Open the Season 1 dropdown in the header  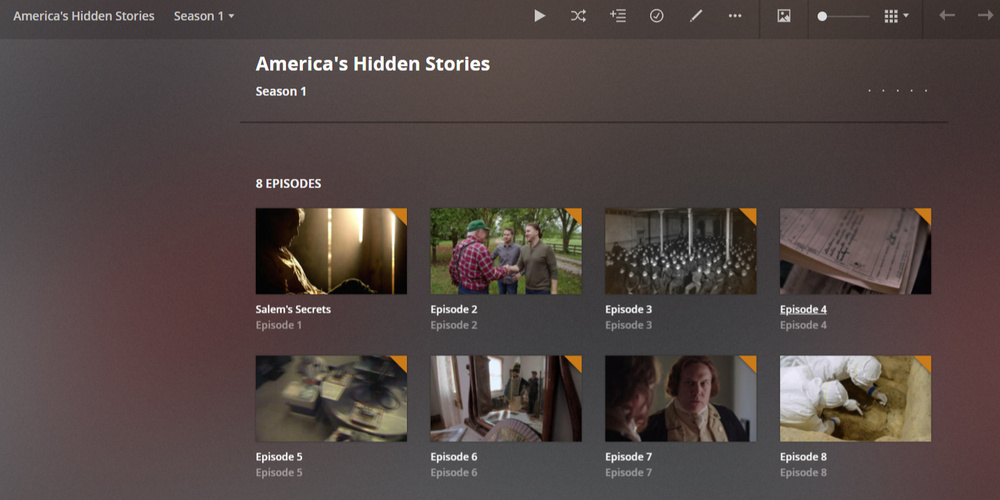click(204, 16)
